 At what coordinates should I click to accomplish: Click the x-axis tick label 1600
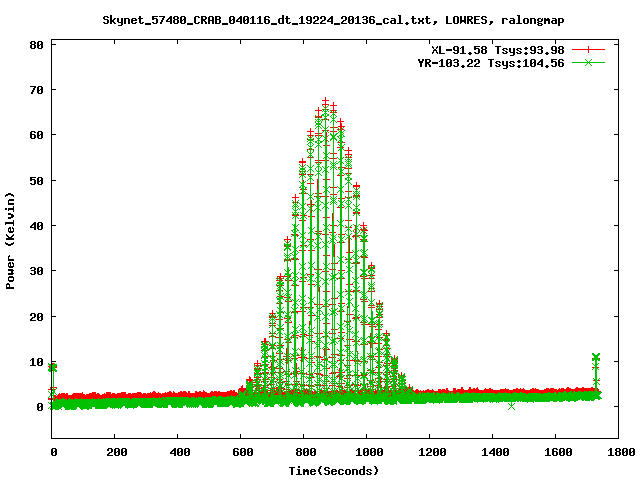pyautogui.click(x=558, y=452)
